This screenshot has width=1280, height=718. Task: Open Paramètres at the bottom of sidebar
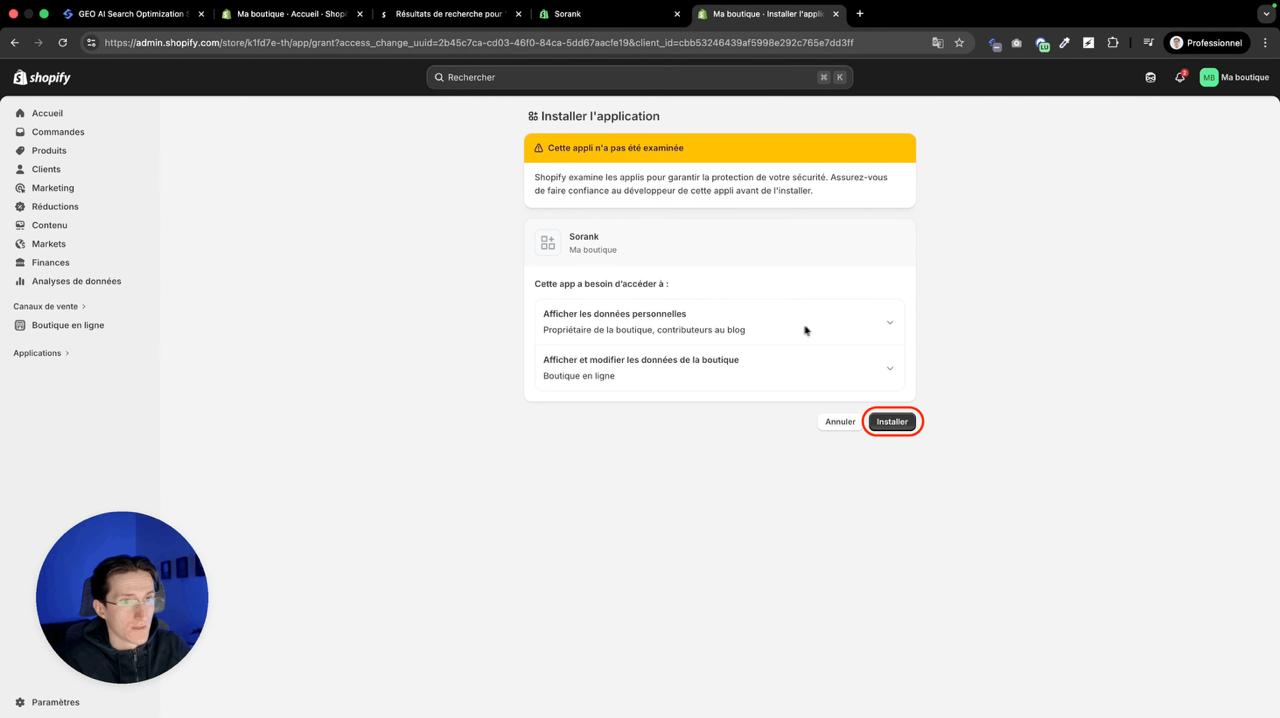click(55, 702)
